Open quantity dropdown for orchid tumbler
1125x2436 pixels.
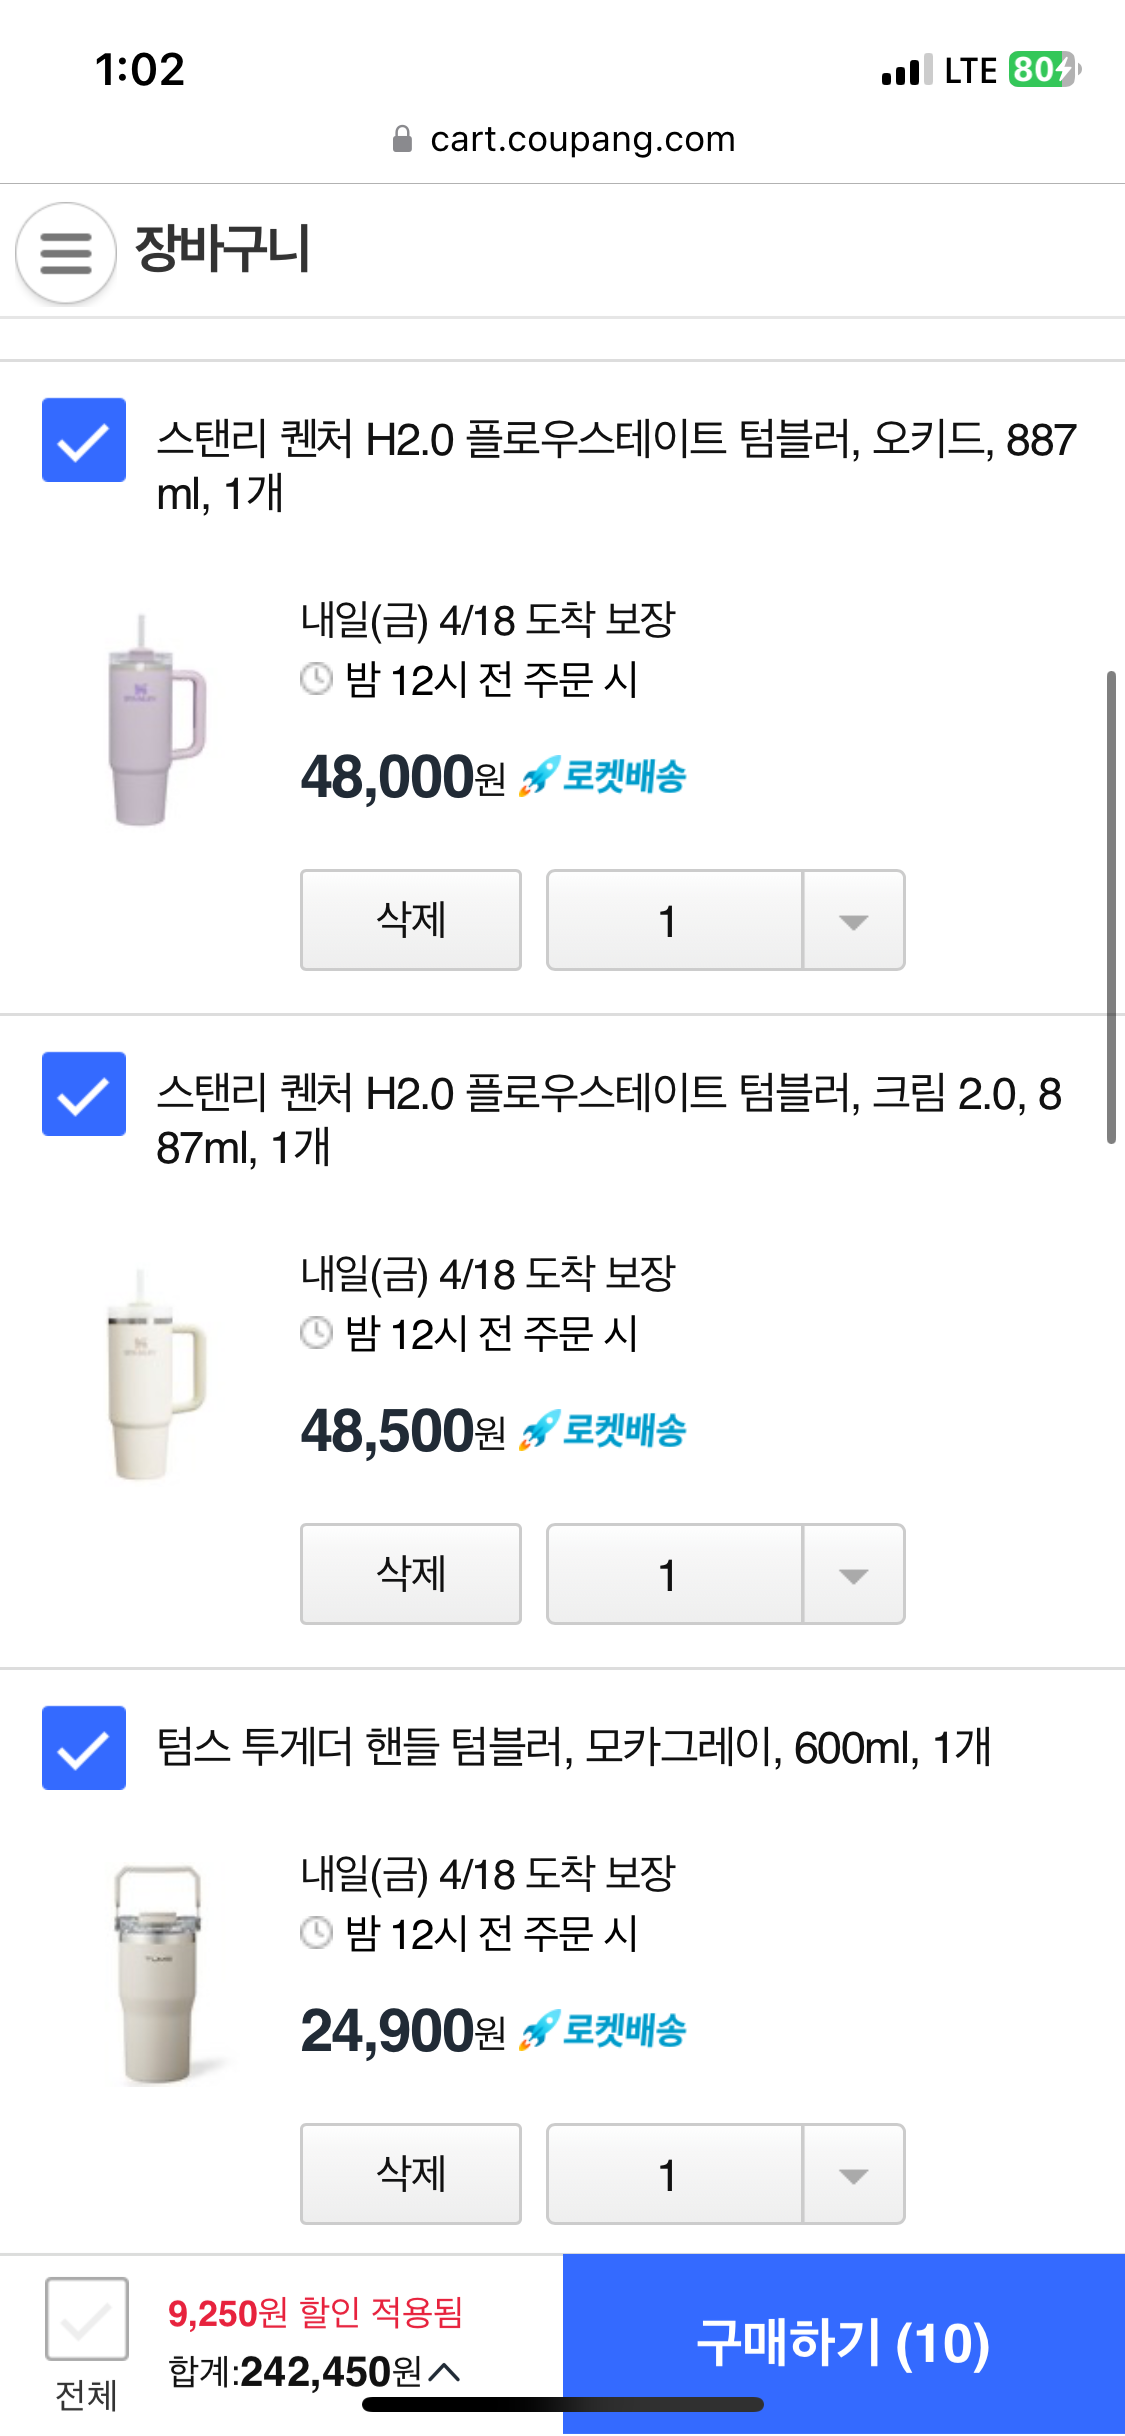(853, 921)
